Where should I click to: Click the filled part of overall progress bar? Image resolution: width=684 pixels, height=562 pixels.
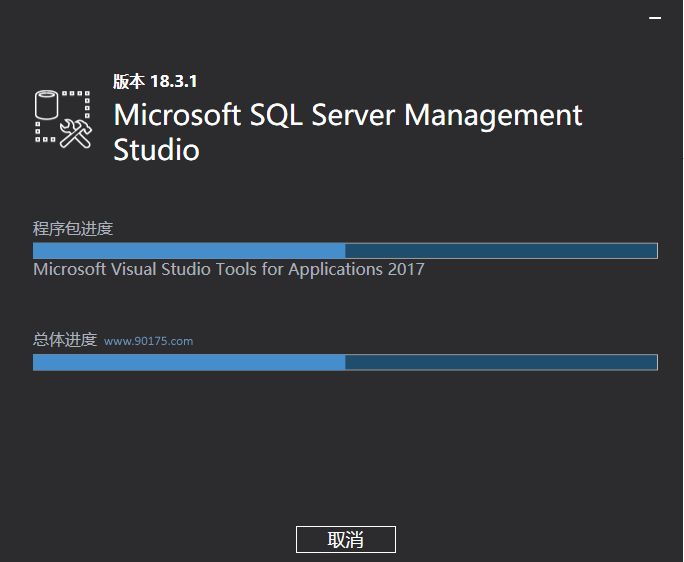(x=189, y=362)
